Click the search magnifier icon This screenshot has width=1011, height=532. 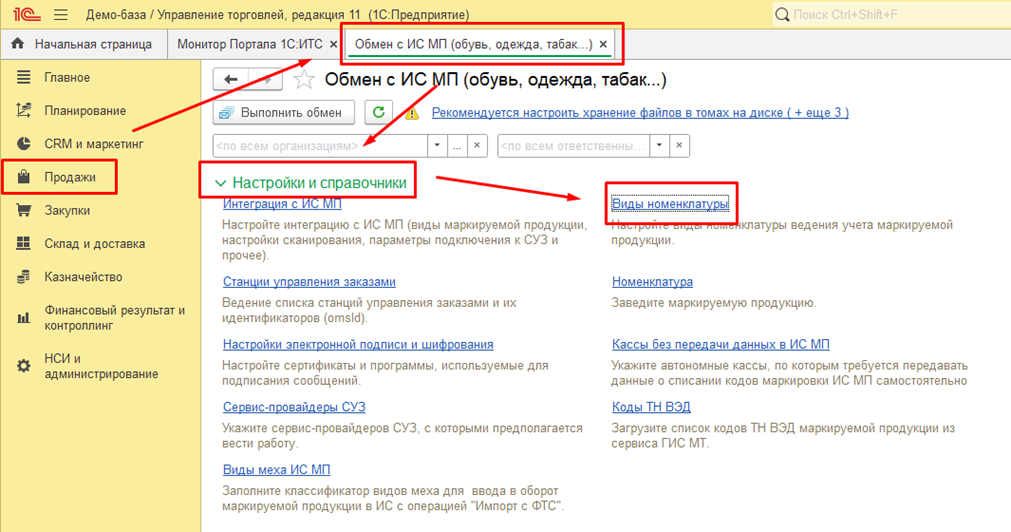point(782,14)
